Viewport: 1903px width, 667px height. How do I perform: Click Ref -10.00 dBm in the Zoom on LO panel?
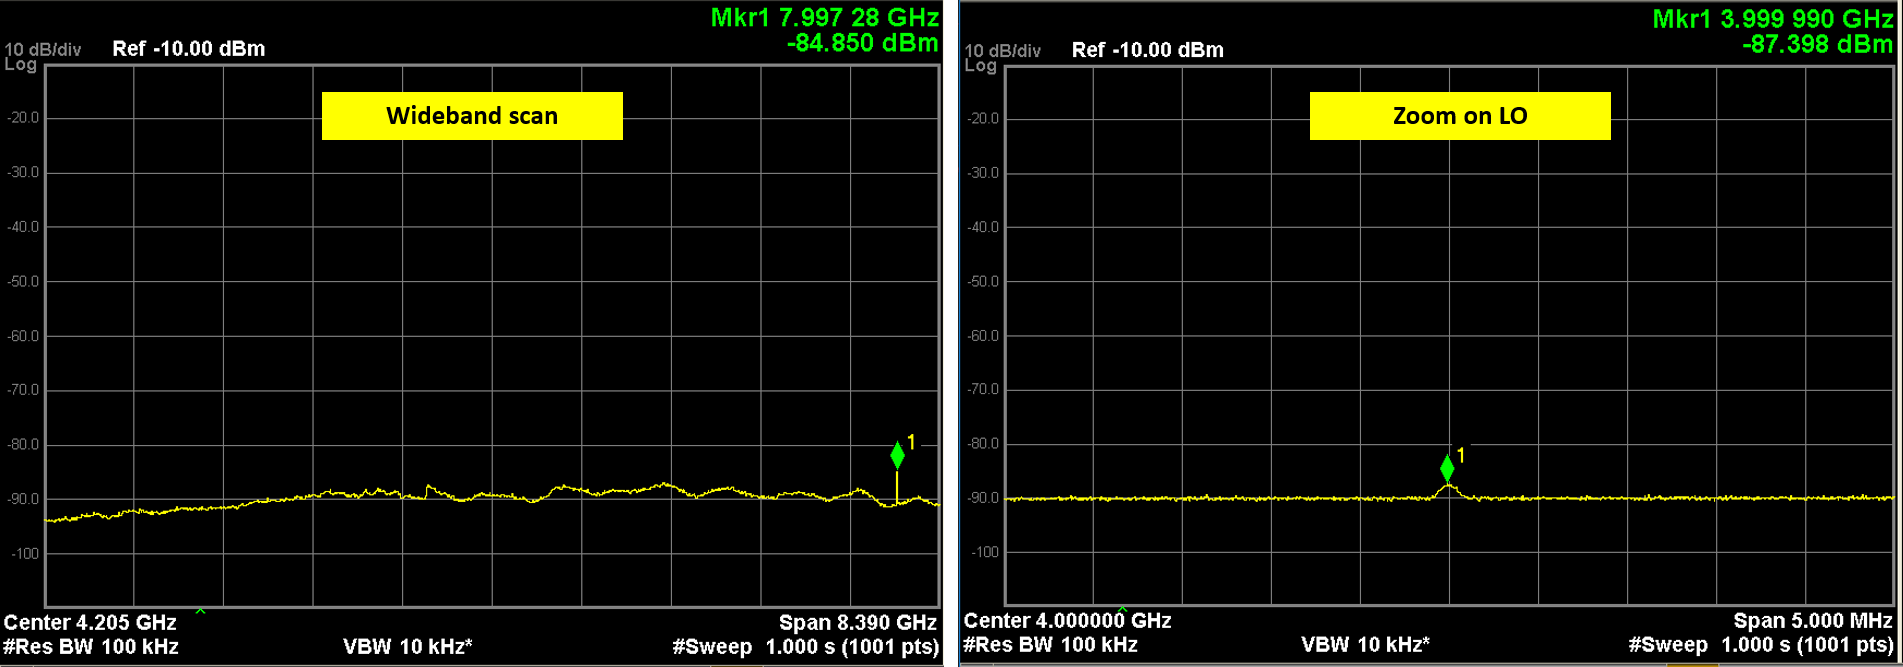(1147, 50)
